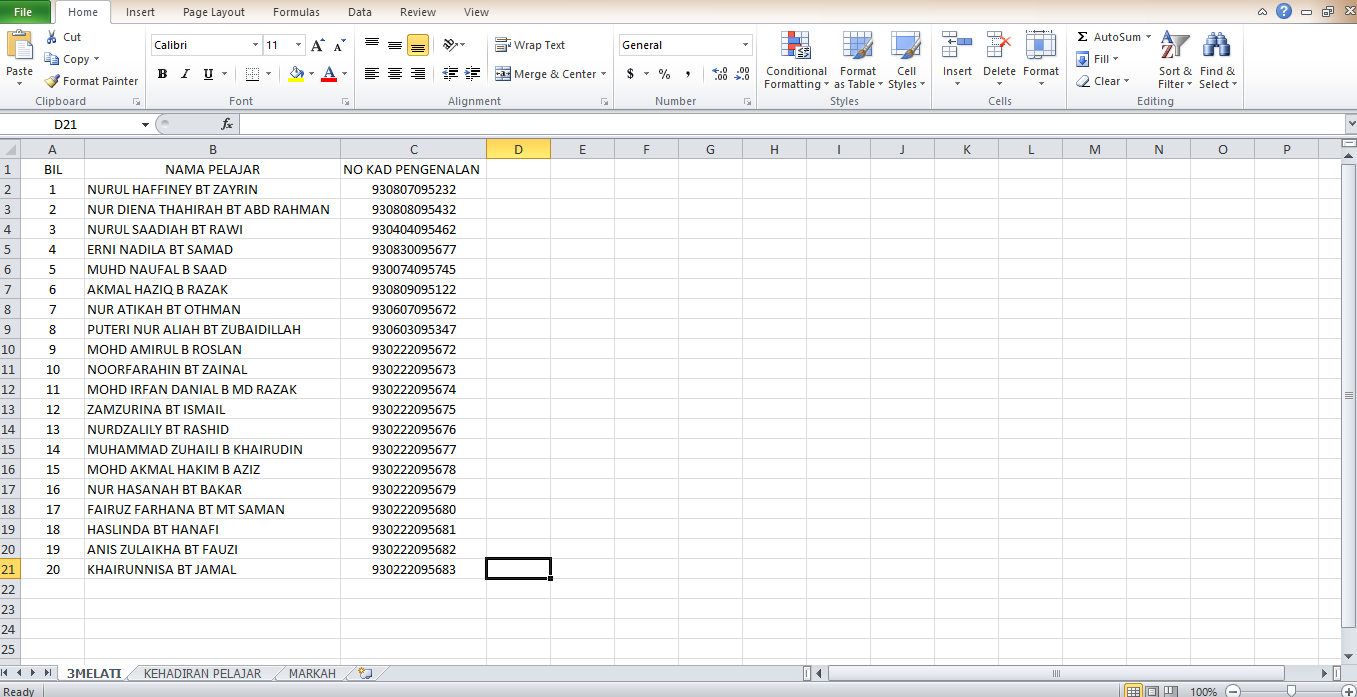
Task: Click the Decrease Decimal icon
Action: click(x=743, y=74)
